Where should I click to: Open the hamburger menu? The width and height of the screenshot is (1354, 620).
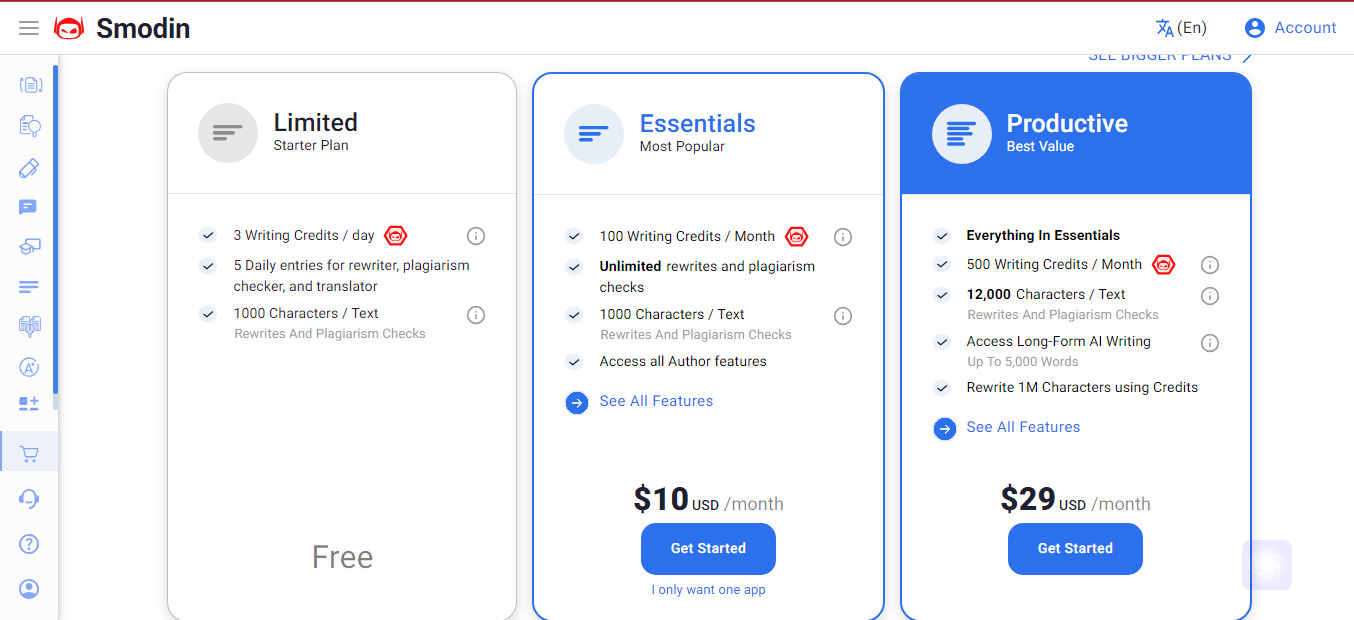(x=29, y=28)
